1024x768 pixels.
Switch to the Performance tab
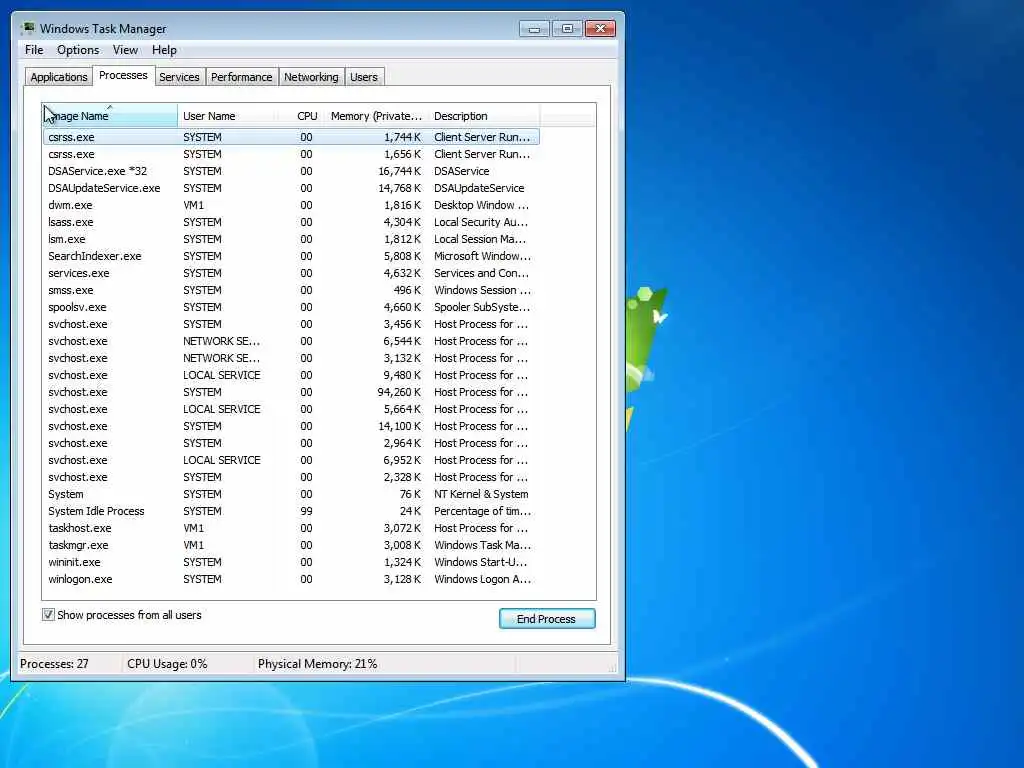(242, 77)
